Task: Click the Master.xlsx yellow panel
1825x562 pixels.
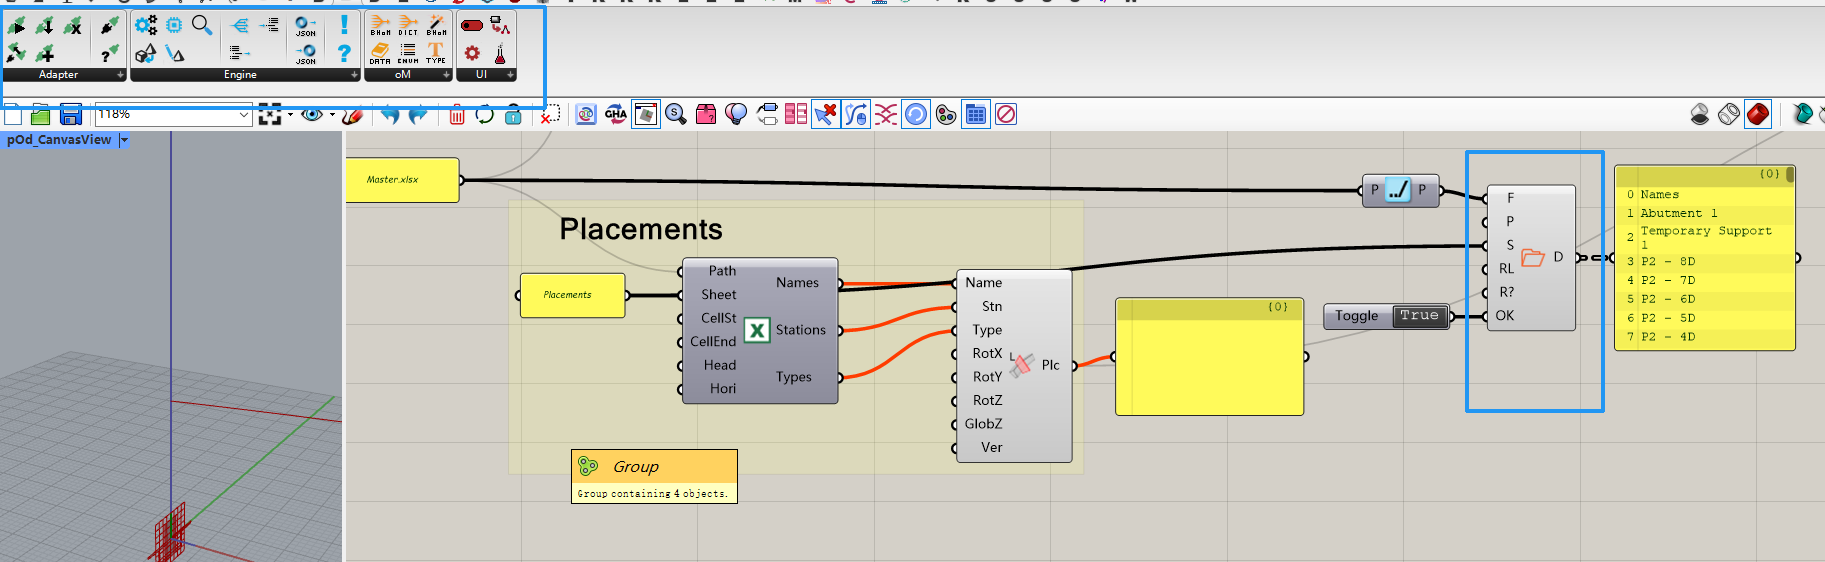Action: click(402, 180)
